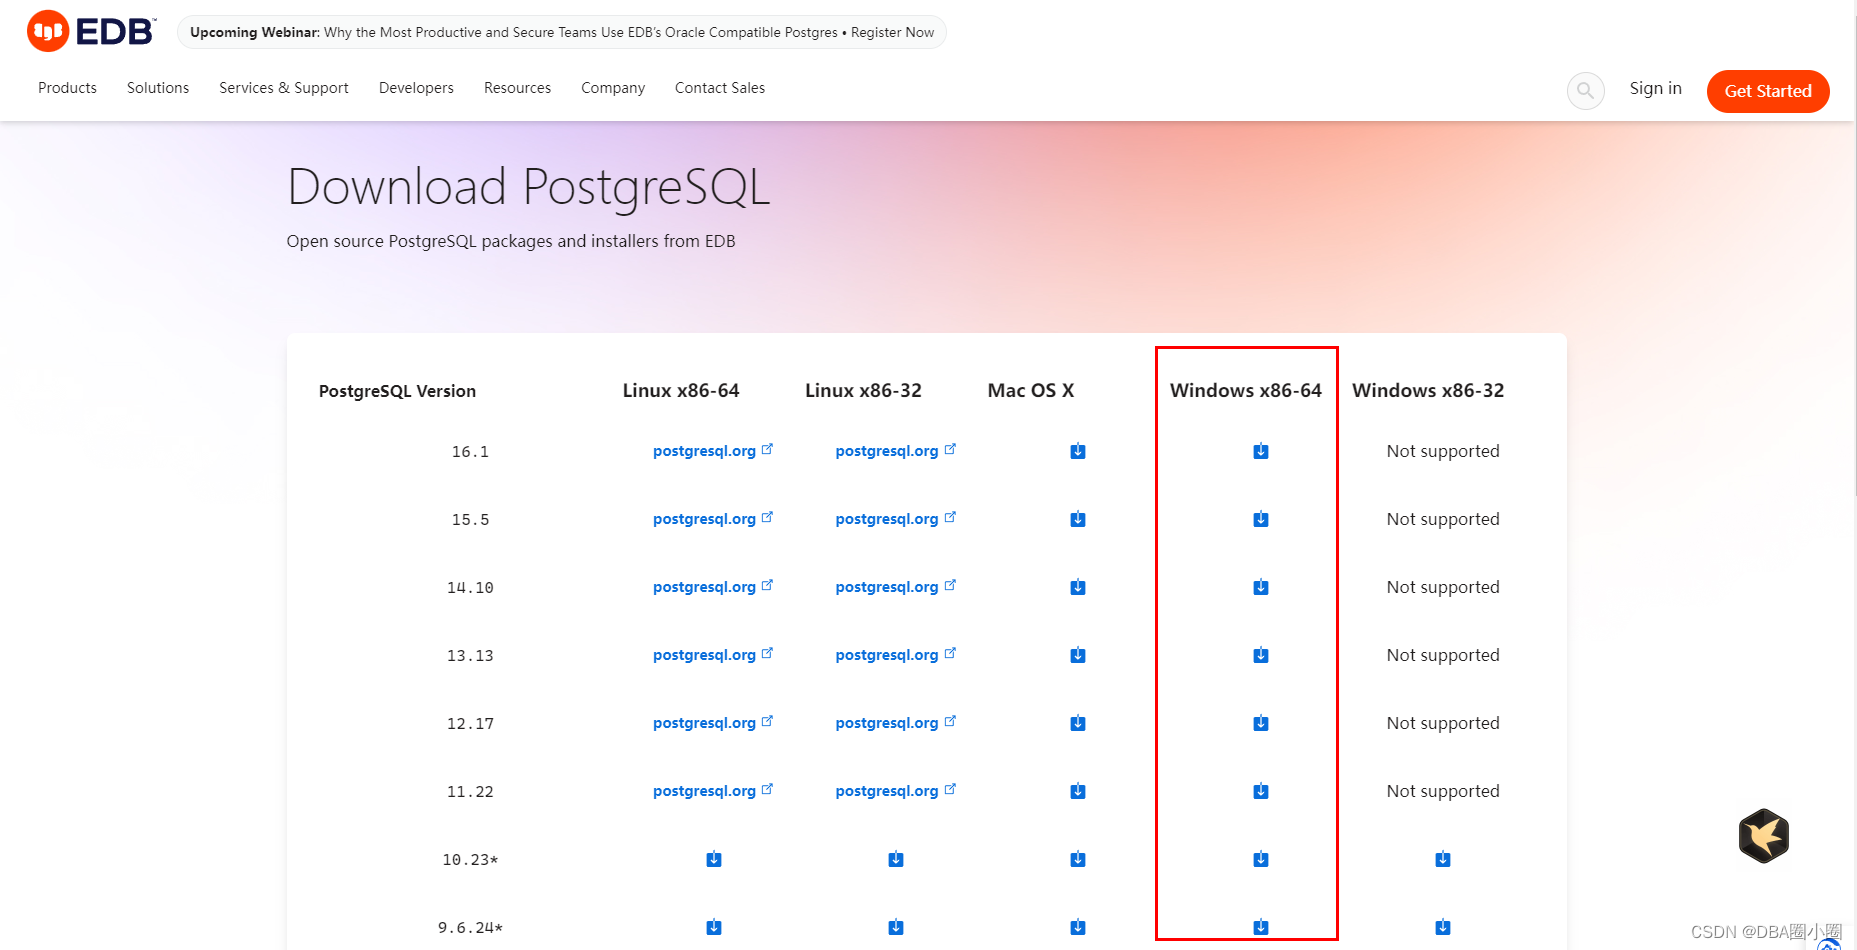The height and width of the screenshot is (950, 1857).
Task: Download PostgreSQL 9.6.24 for Linux x86-64
Action: click(714, 927)
